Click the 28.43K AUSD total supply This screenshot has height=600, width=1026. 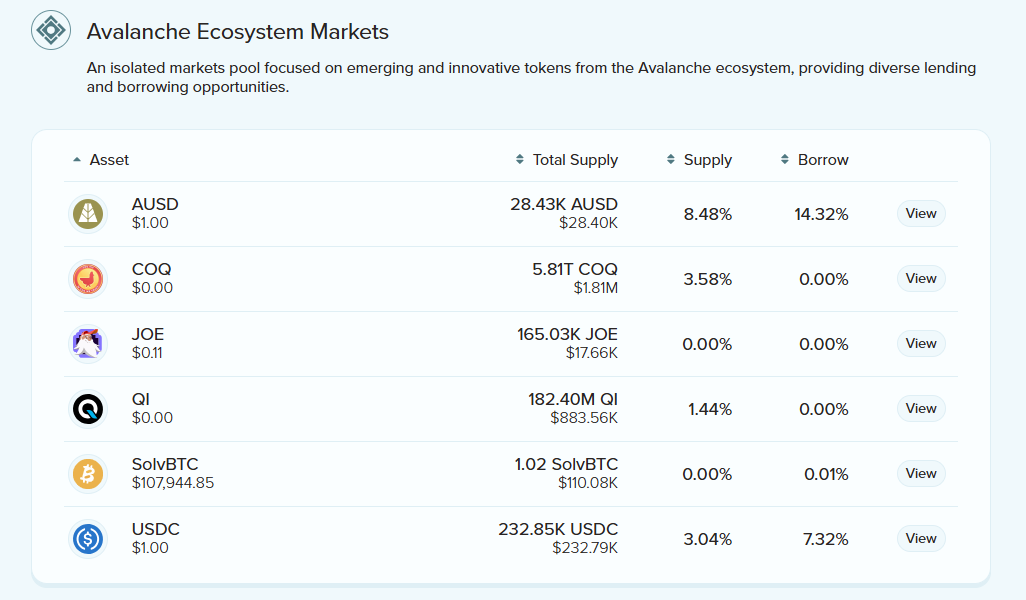564,204
